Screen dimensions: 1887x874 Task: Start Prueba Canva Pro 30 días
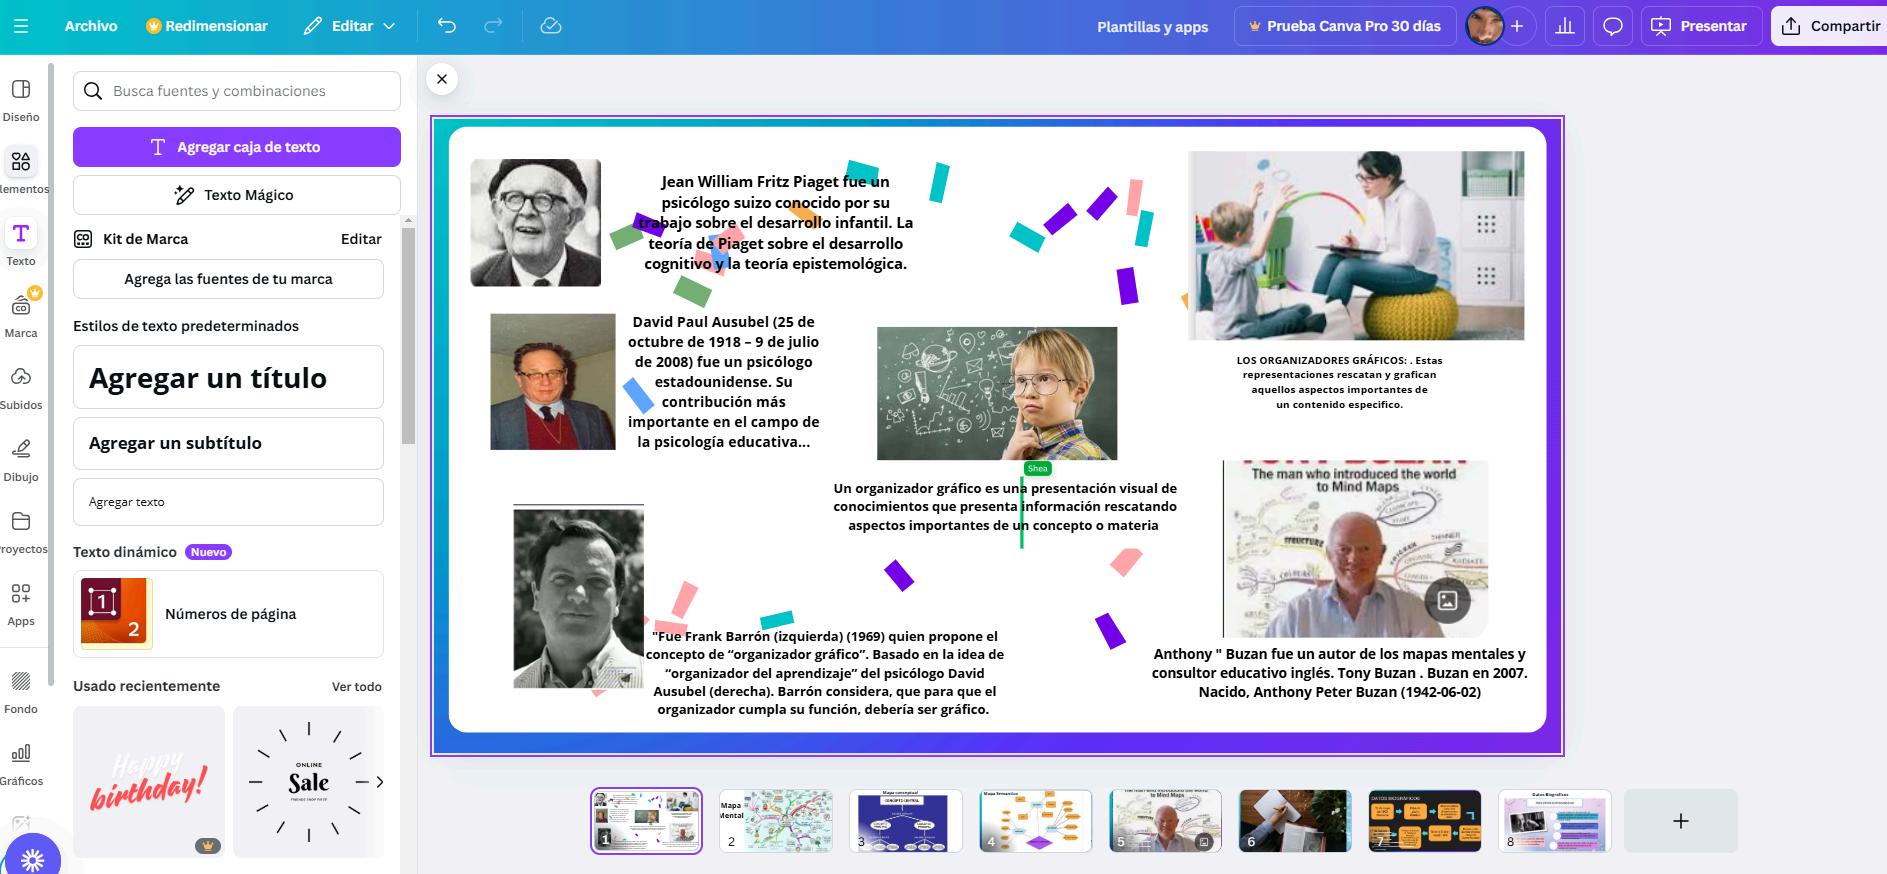[x=1344, y=26]
